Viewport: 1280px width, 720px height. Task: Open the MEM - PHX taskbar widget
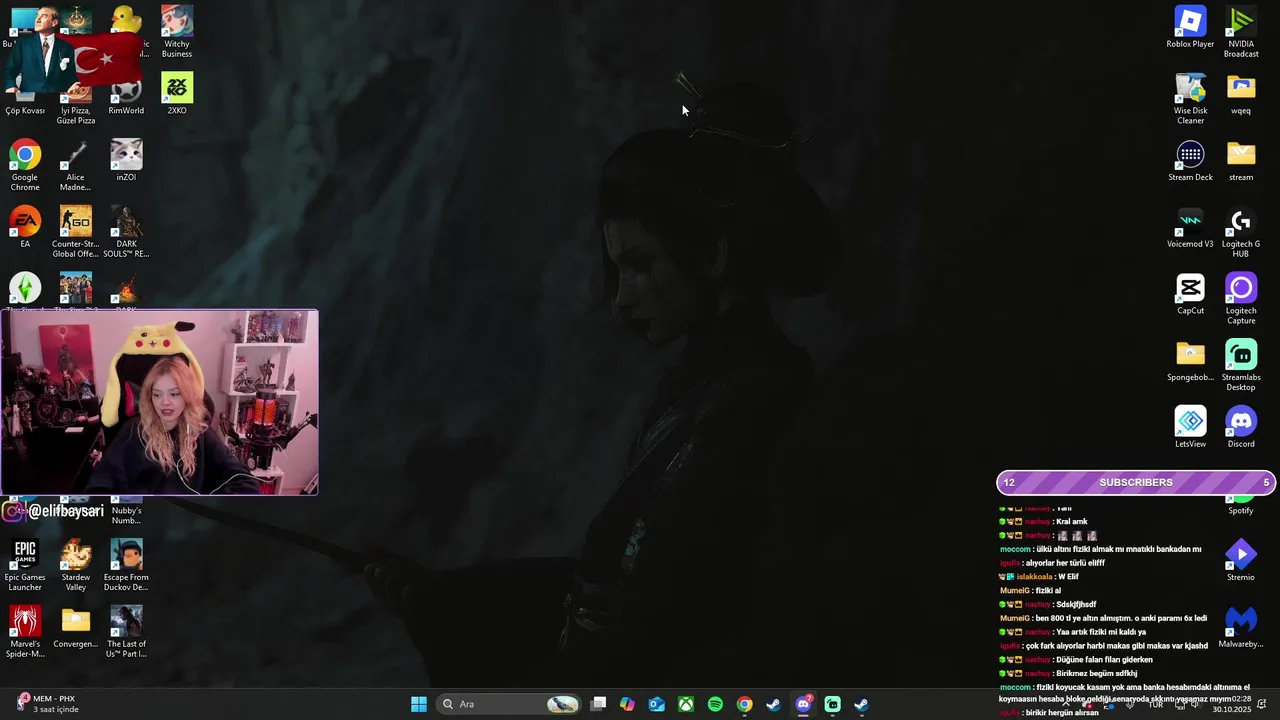pos(48,704)
